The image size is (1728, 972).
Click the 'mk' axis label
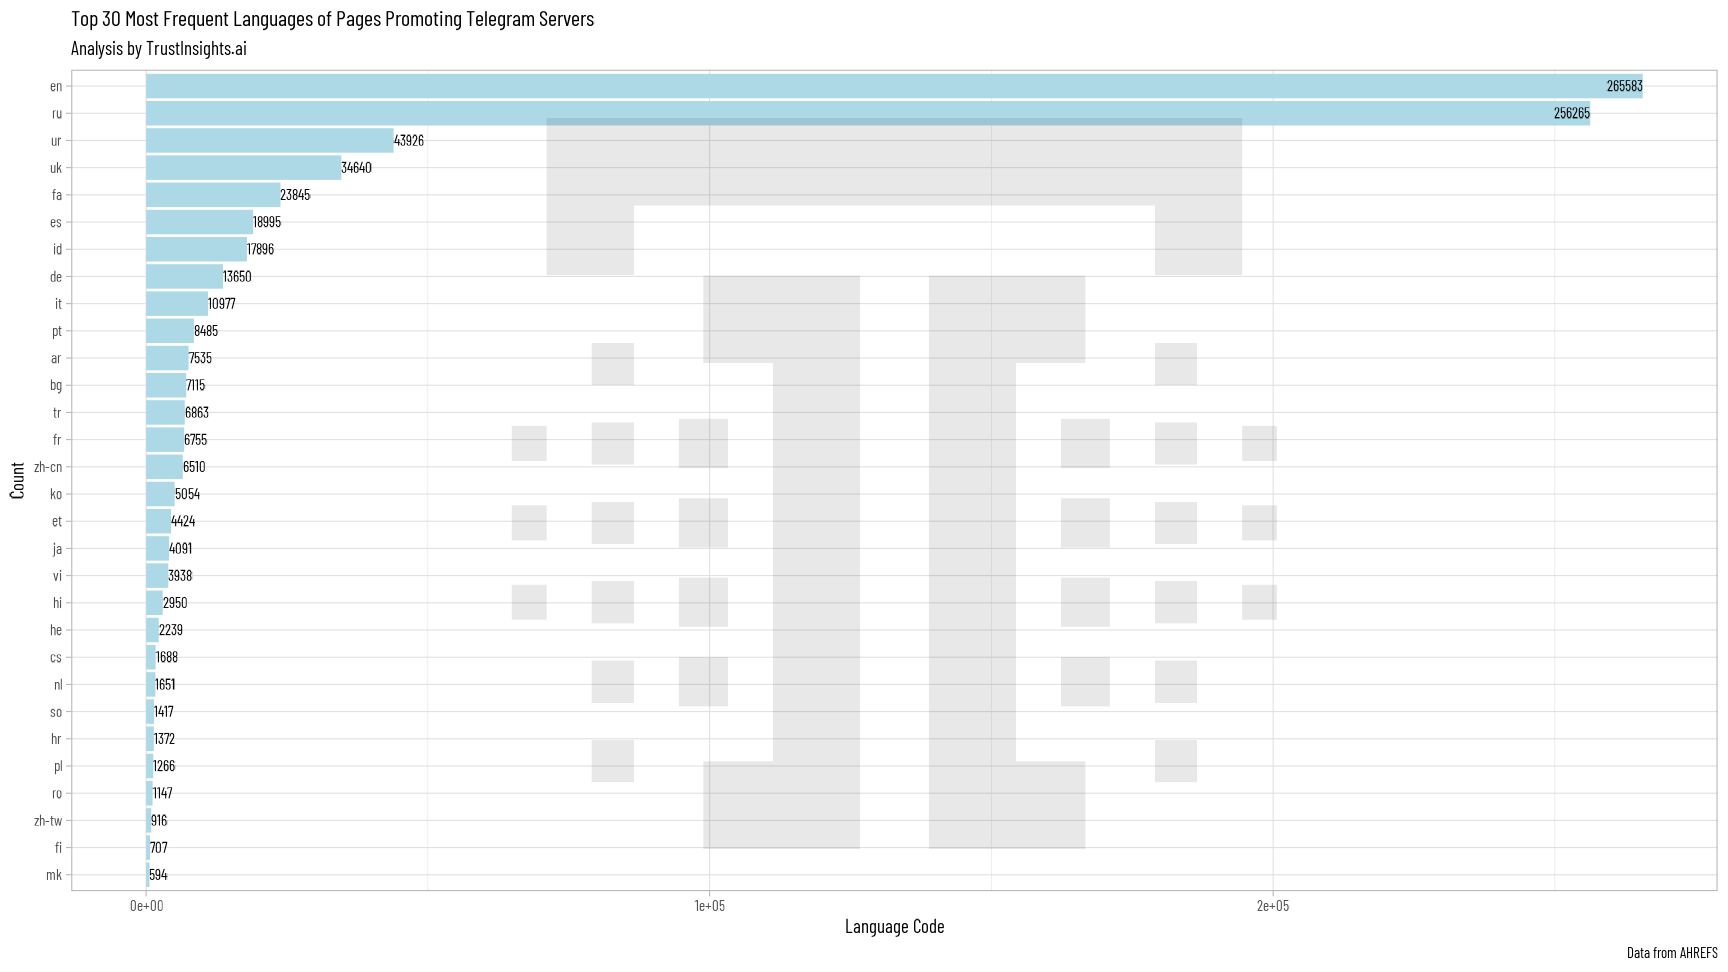click(x=54, y=875)
